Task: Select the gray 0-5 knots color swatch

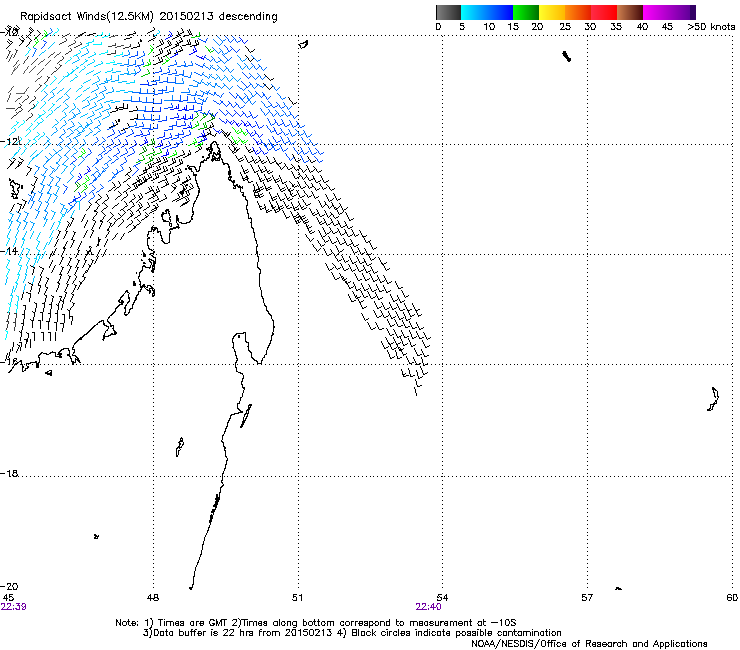Action: 448,12
